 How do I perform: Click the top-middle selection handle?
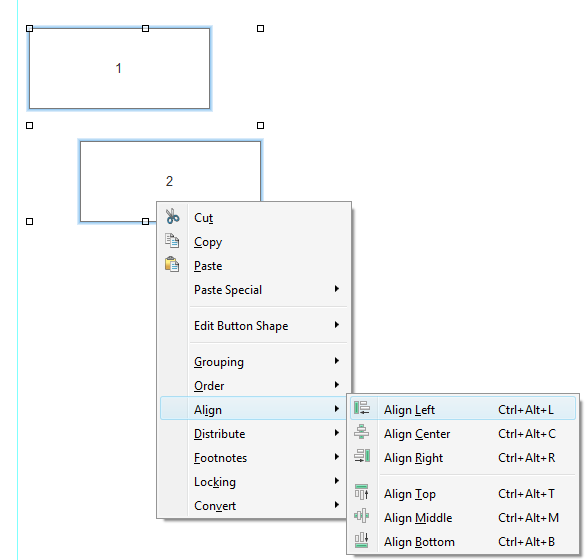point(146,28)
